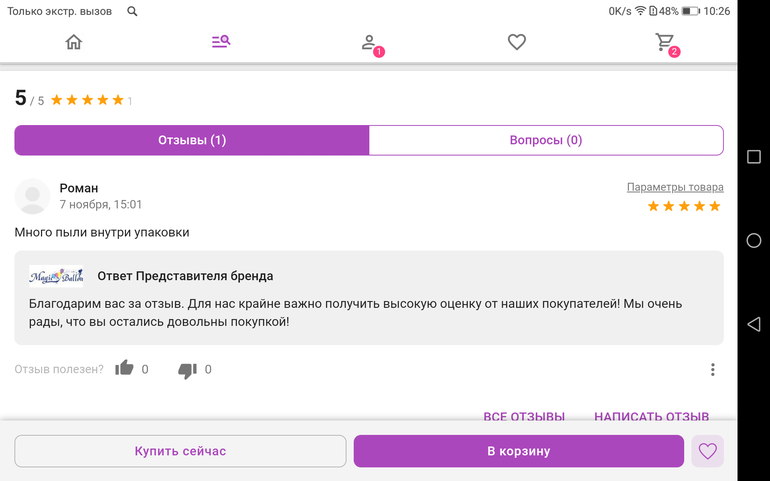Open the catalog search icon
Screen dimensions: 770x481
221,42
